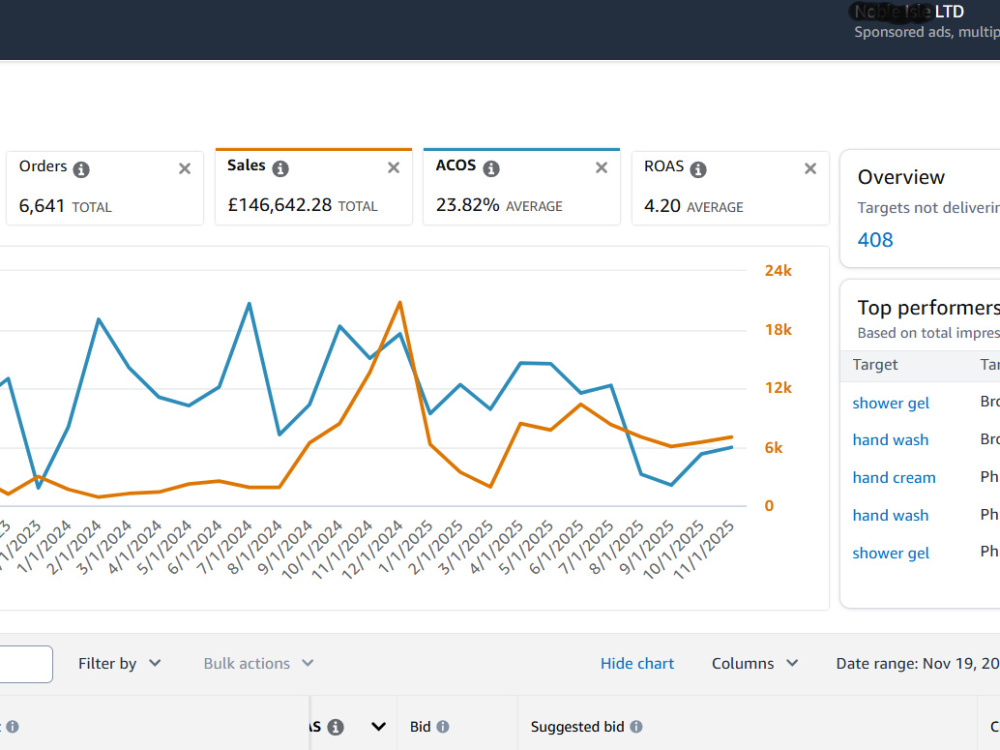Click the Bid column info icon
Viewport: 1000px width, 750px height.
(x=443, y=726)
